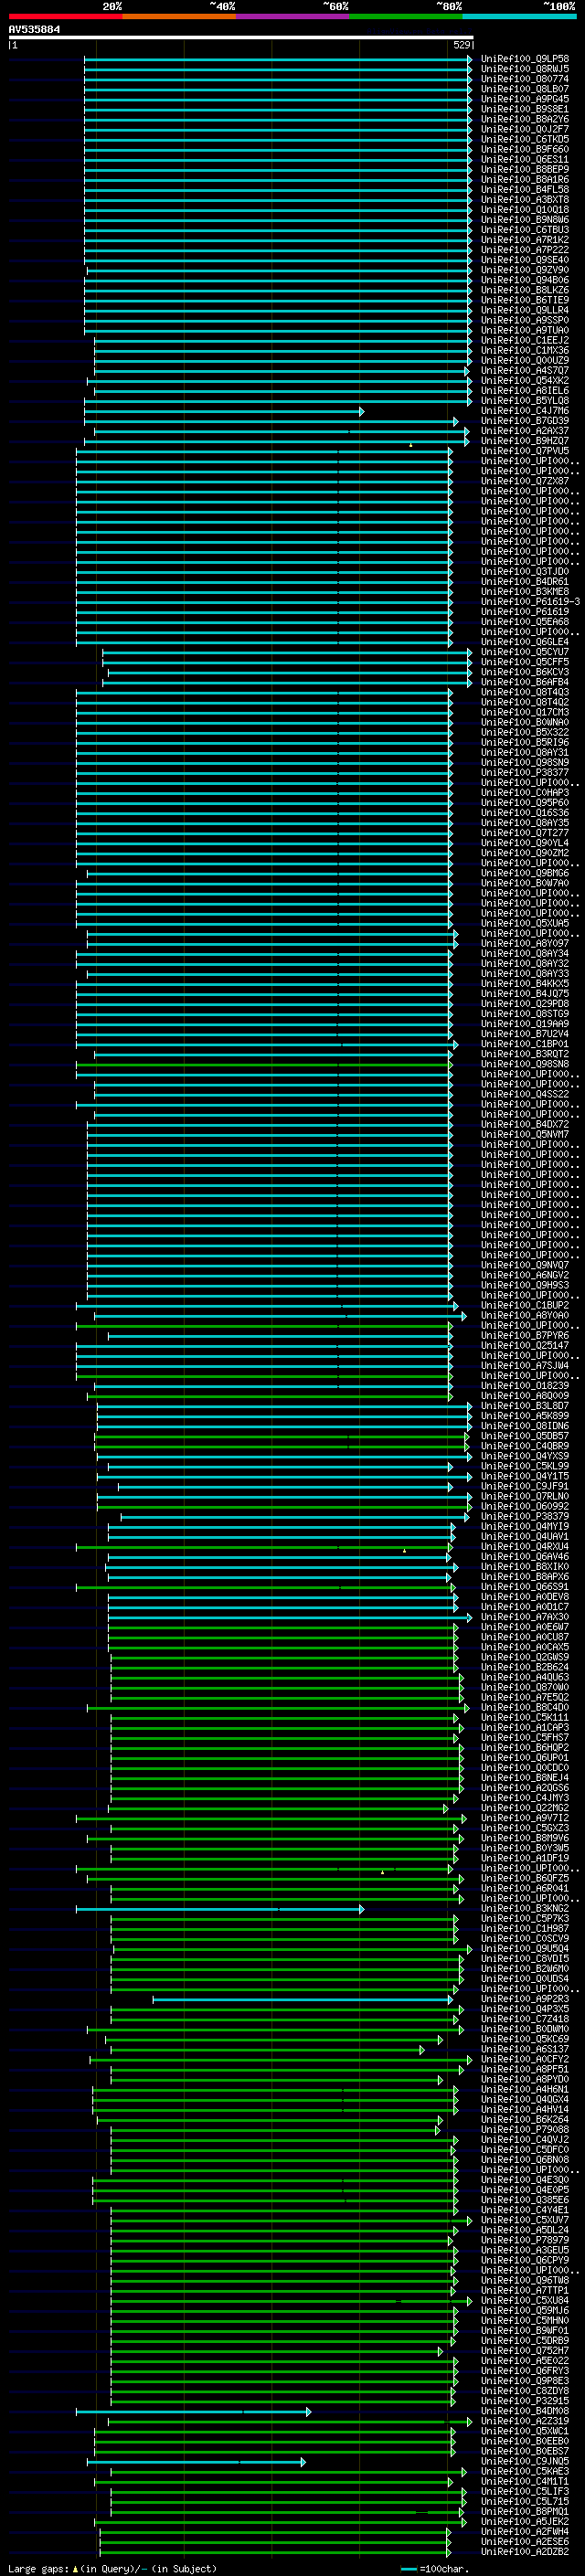This screenshot has width=585, height=2576.
Task: Click hit UniRef100_B9F660
Action: [x=525, y=149]
